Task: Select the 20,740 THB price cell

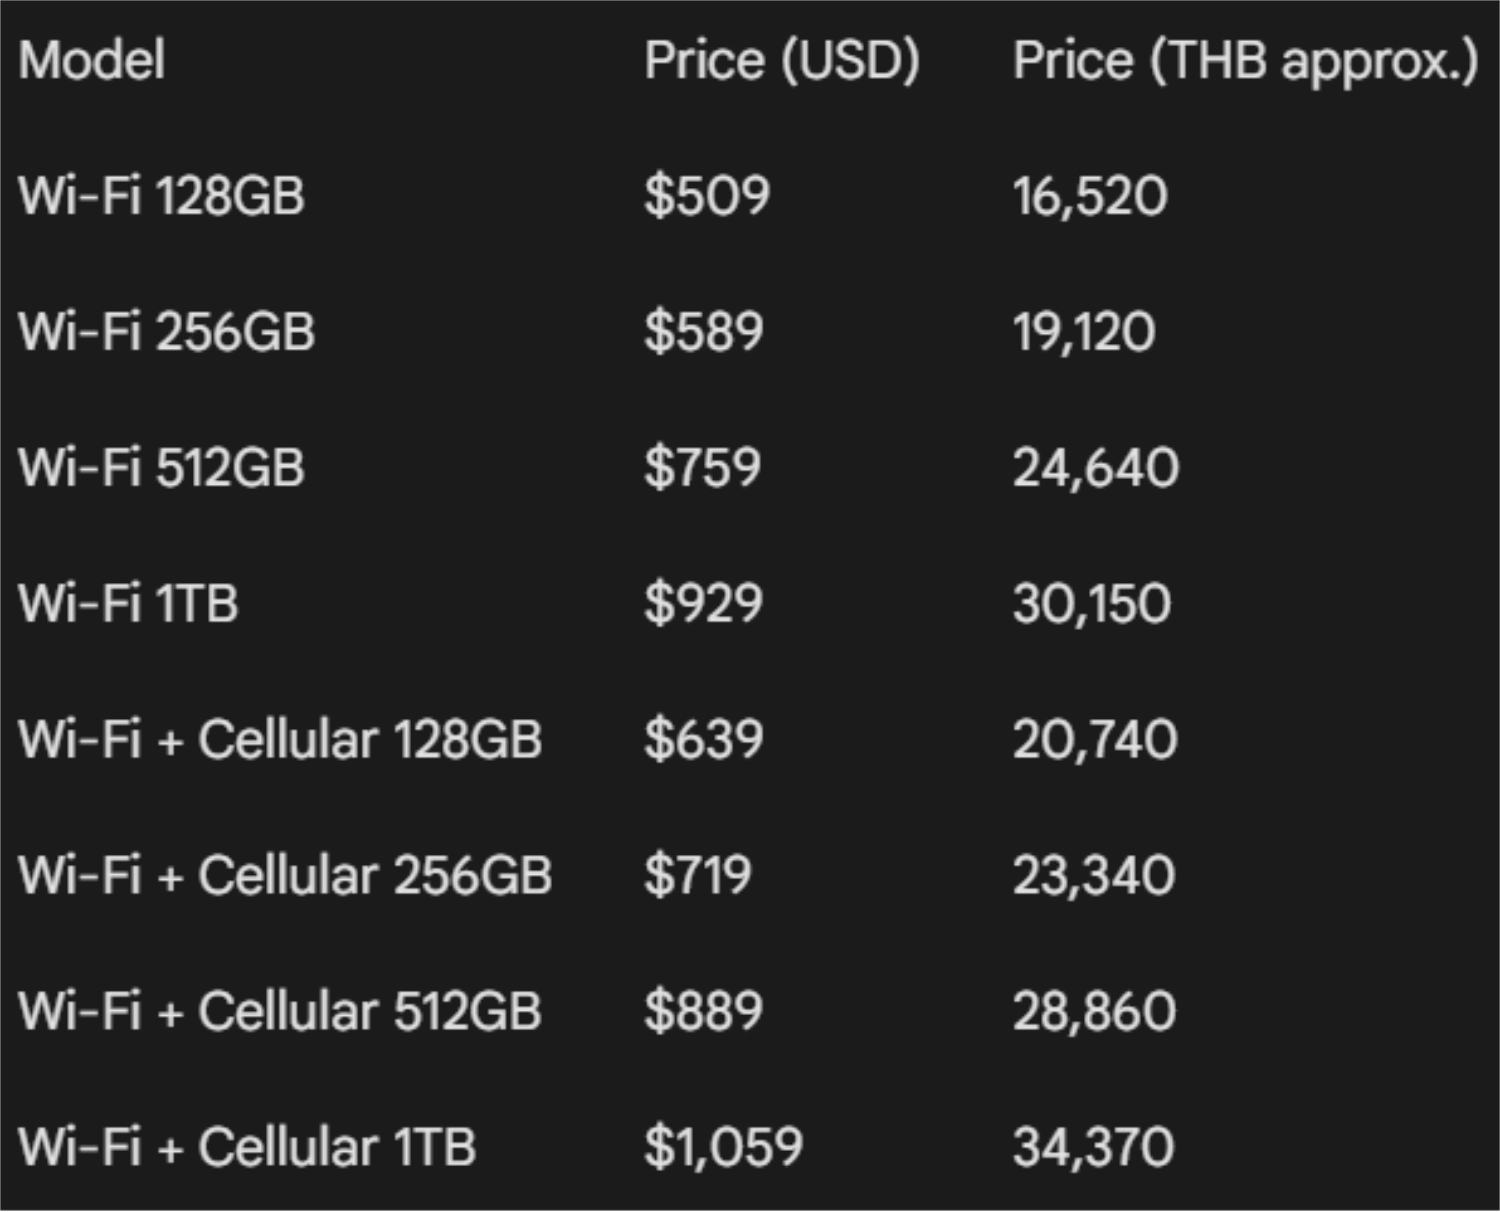Action: click(x=1094, y=739)
